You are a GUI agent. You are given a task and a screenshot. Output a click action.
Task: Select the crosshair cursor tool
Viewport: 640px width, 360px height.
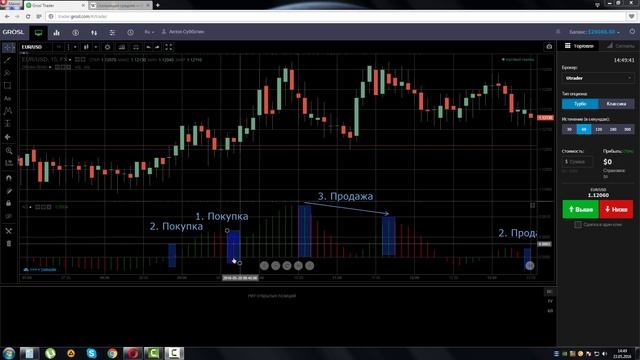click(8, 48)
